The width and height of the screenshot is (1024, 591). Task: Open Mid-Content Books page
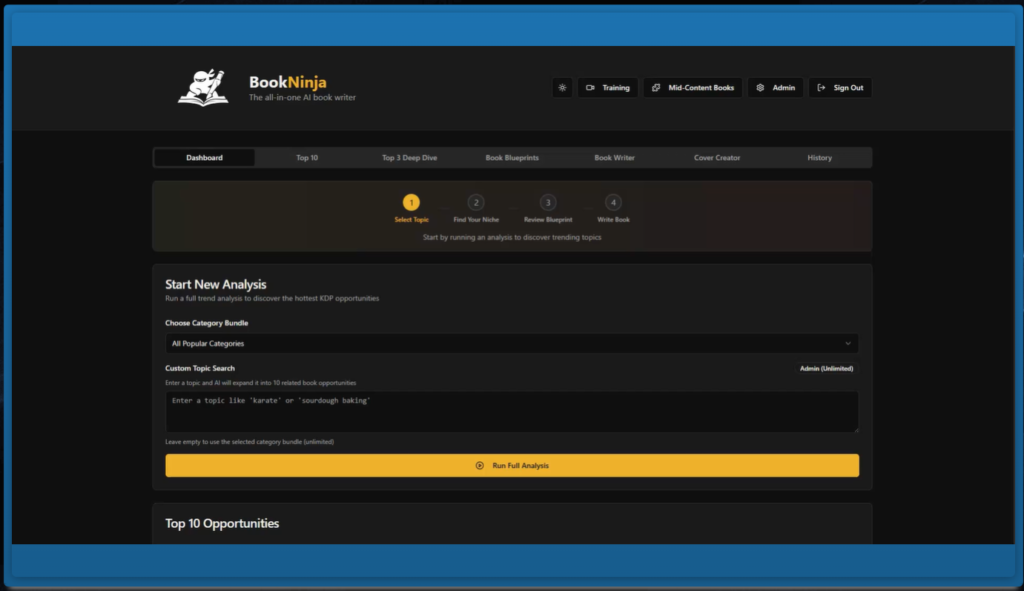pos(693,88)
